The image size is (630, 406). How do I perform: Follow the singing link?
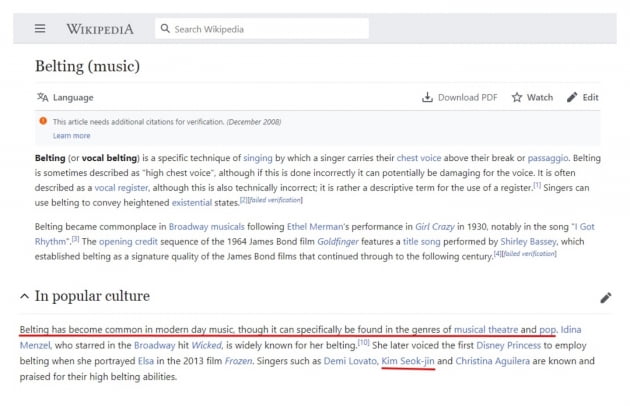point(258,158)
